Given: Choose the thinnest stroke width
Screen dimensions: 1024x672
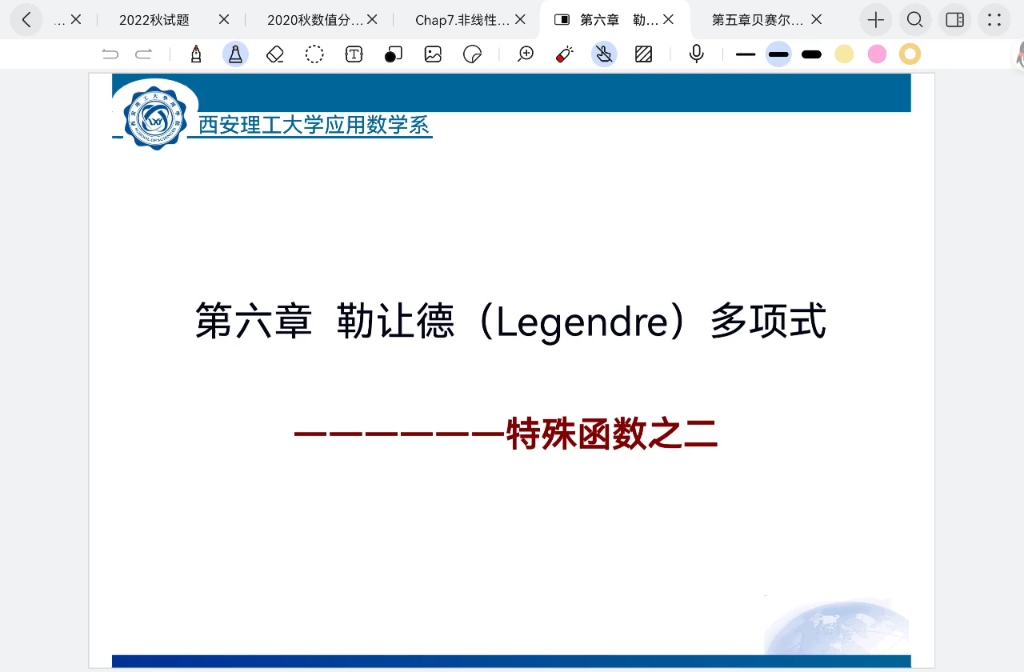Looking at the screenshot, I should [745, 54].
